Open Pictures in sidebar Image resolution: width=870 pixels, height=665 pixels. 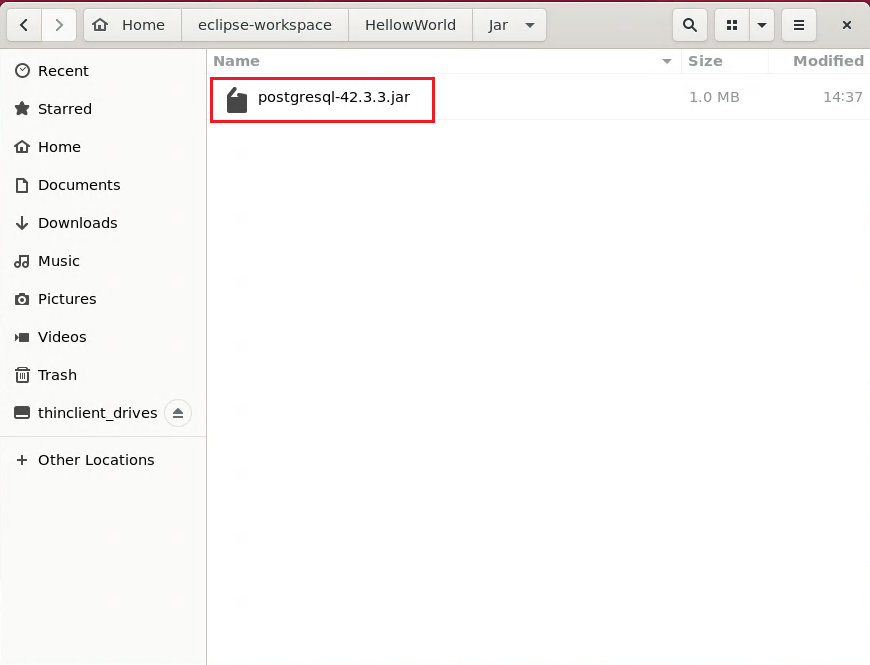[x=103, y=299]
